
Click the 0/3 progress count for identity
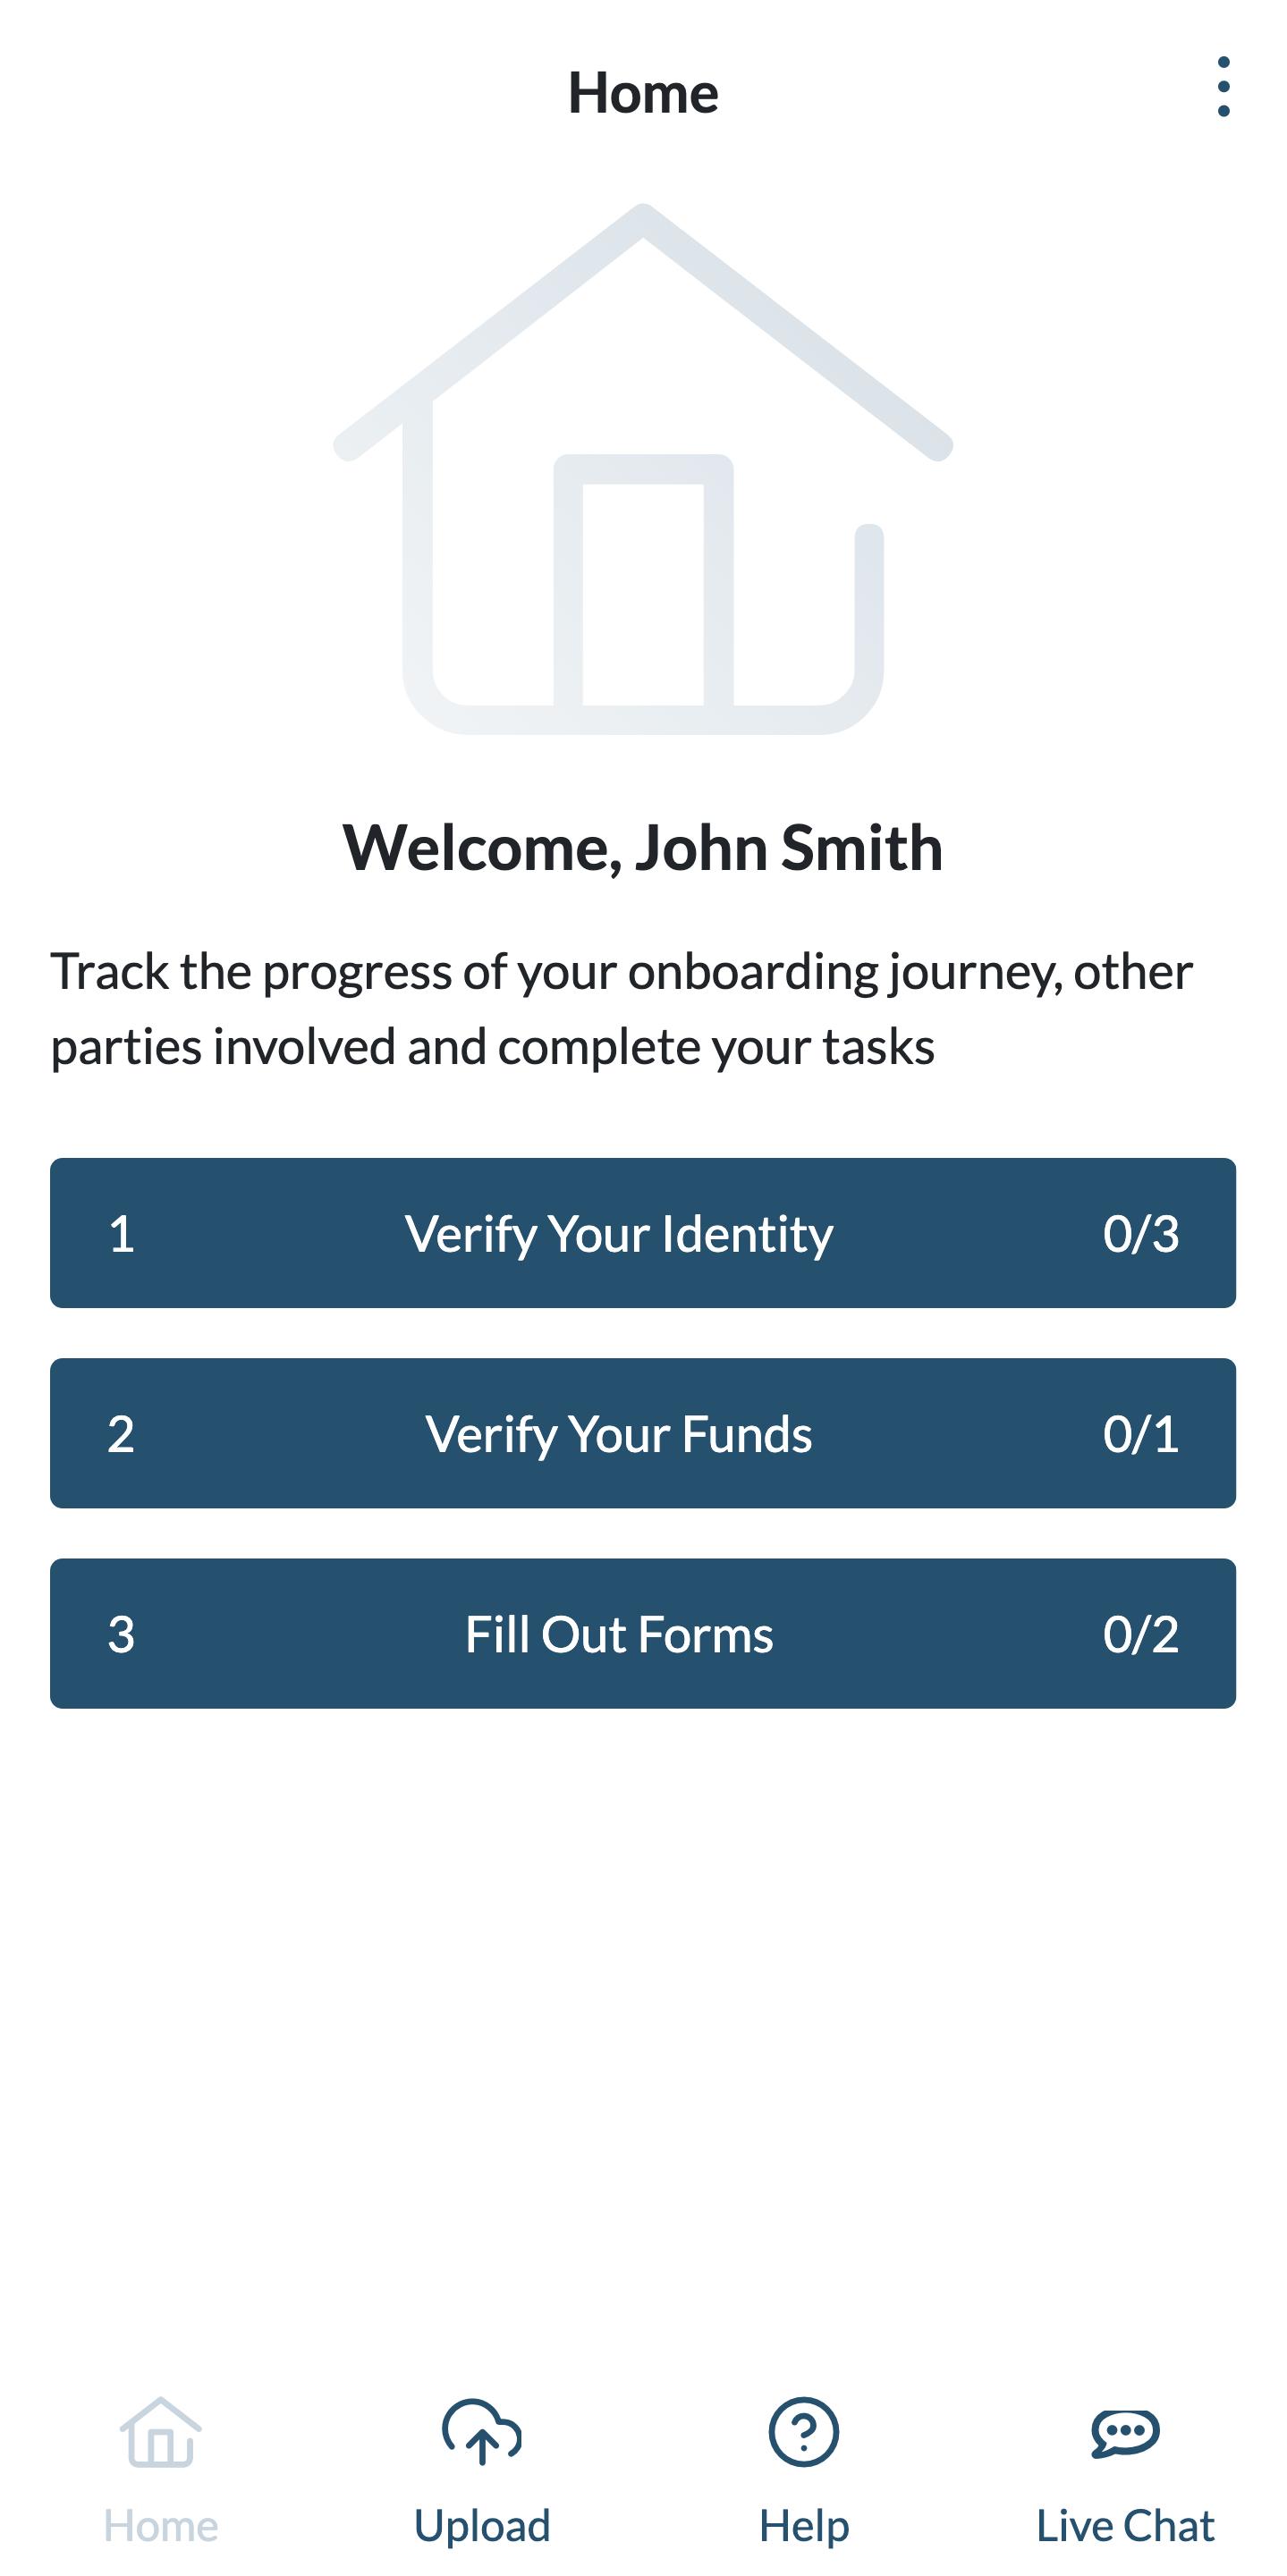[x=1140, y=1233]
